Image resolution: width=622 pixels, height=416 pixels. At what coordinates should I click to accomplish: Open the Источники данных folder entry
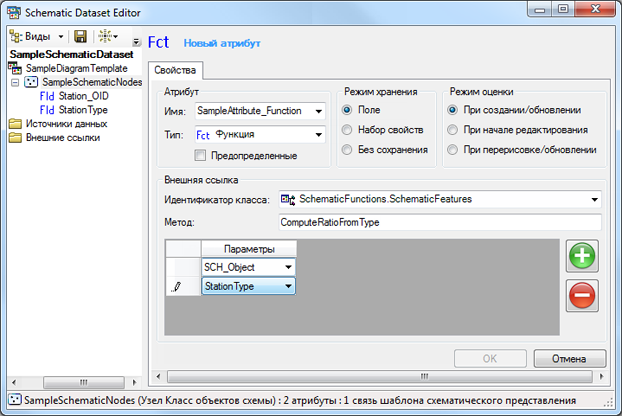[66, 124]
